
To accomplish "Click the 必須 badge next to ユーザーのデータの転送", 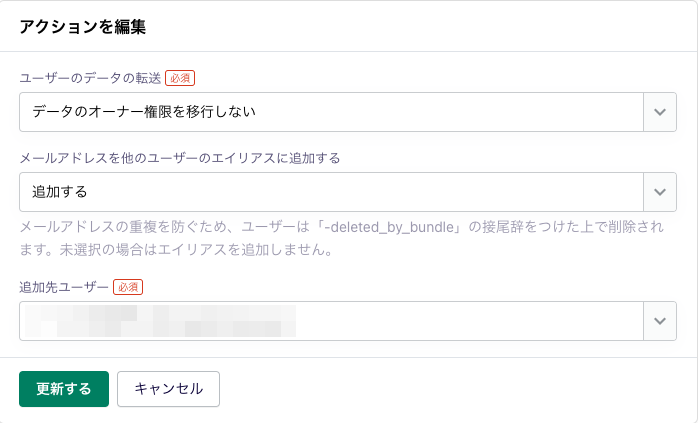I will coord(180,78).
